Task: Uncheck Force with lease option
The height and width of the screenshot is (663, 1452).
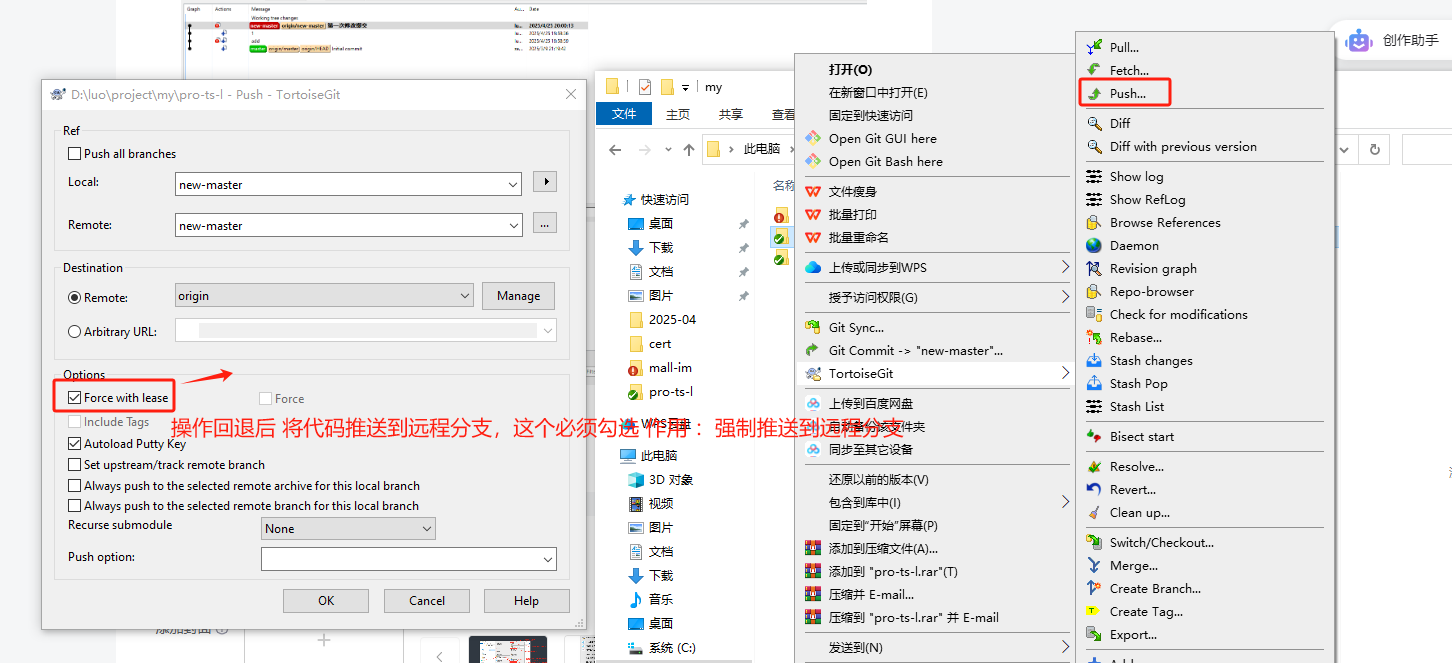Action: click(74, 398)
